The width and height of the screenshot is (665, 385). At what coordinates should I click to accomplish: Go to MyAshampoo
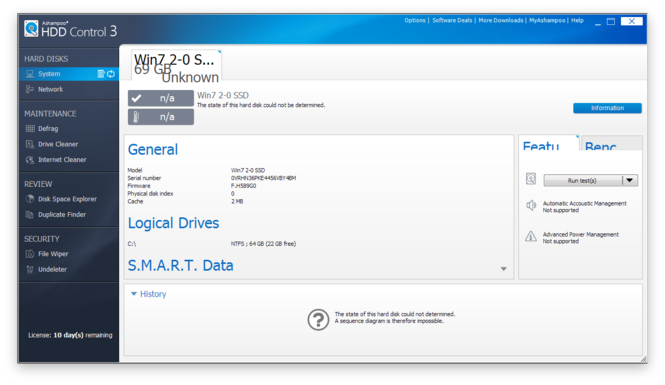tap(547, 20)
